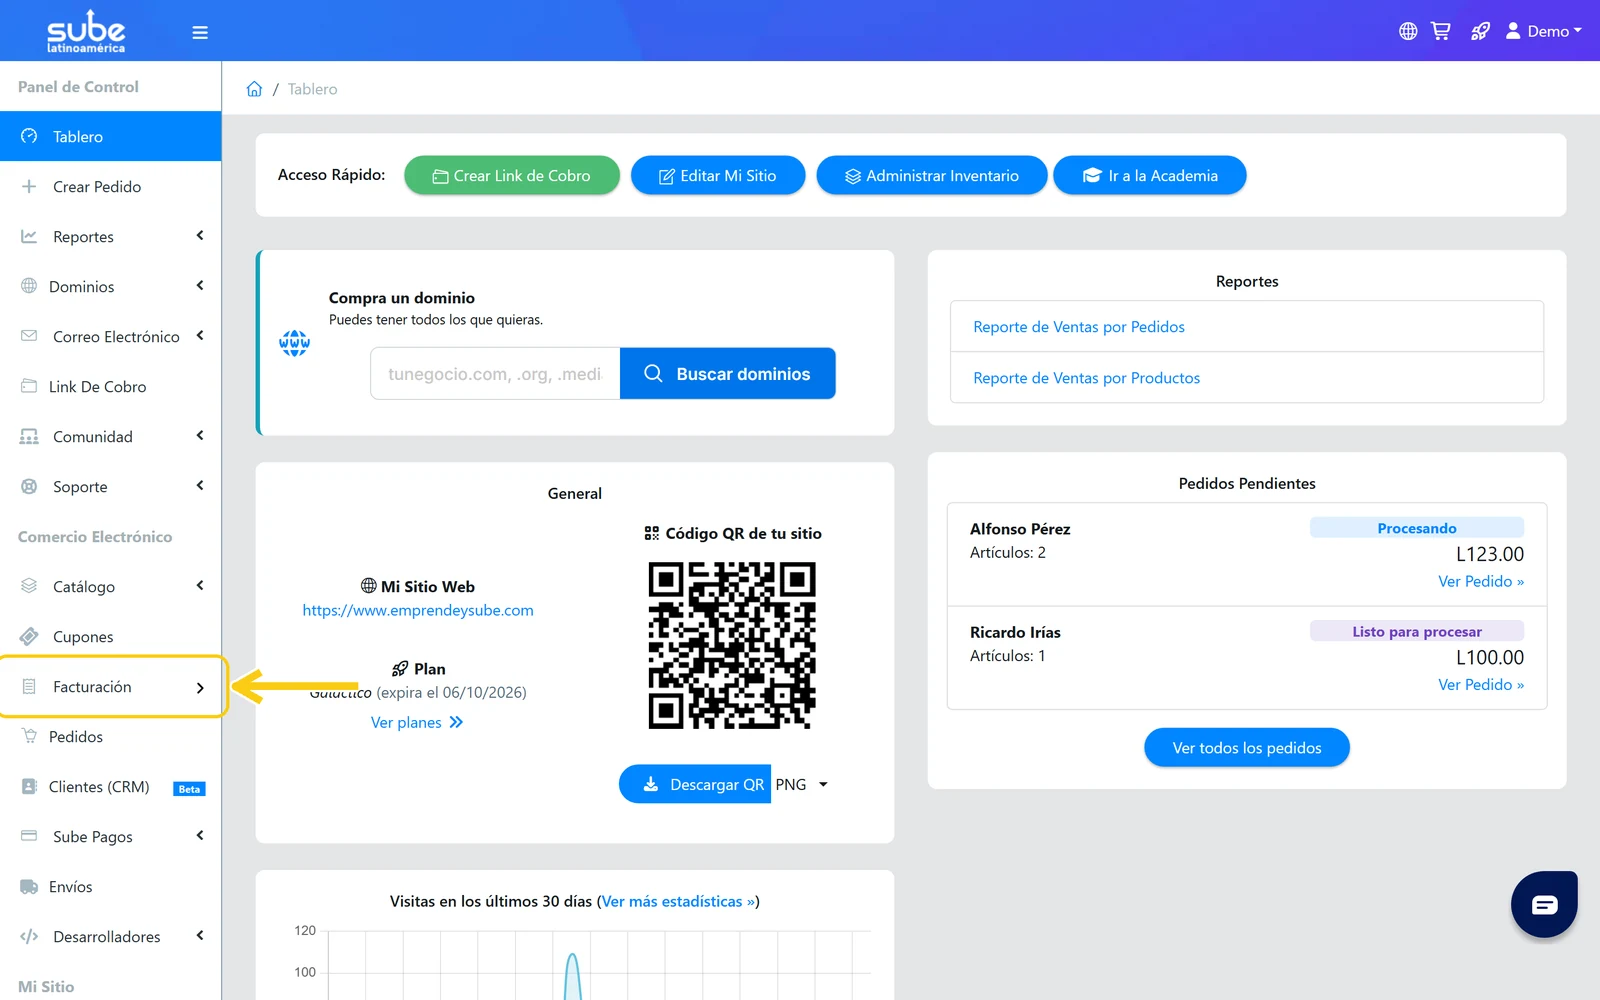The width and height of the screenshot is (1600, 1000).
Task: Click the Listo para procesar badge
Action: (1417, 631)
